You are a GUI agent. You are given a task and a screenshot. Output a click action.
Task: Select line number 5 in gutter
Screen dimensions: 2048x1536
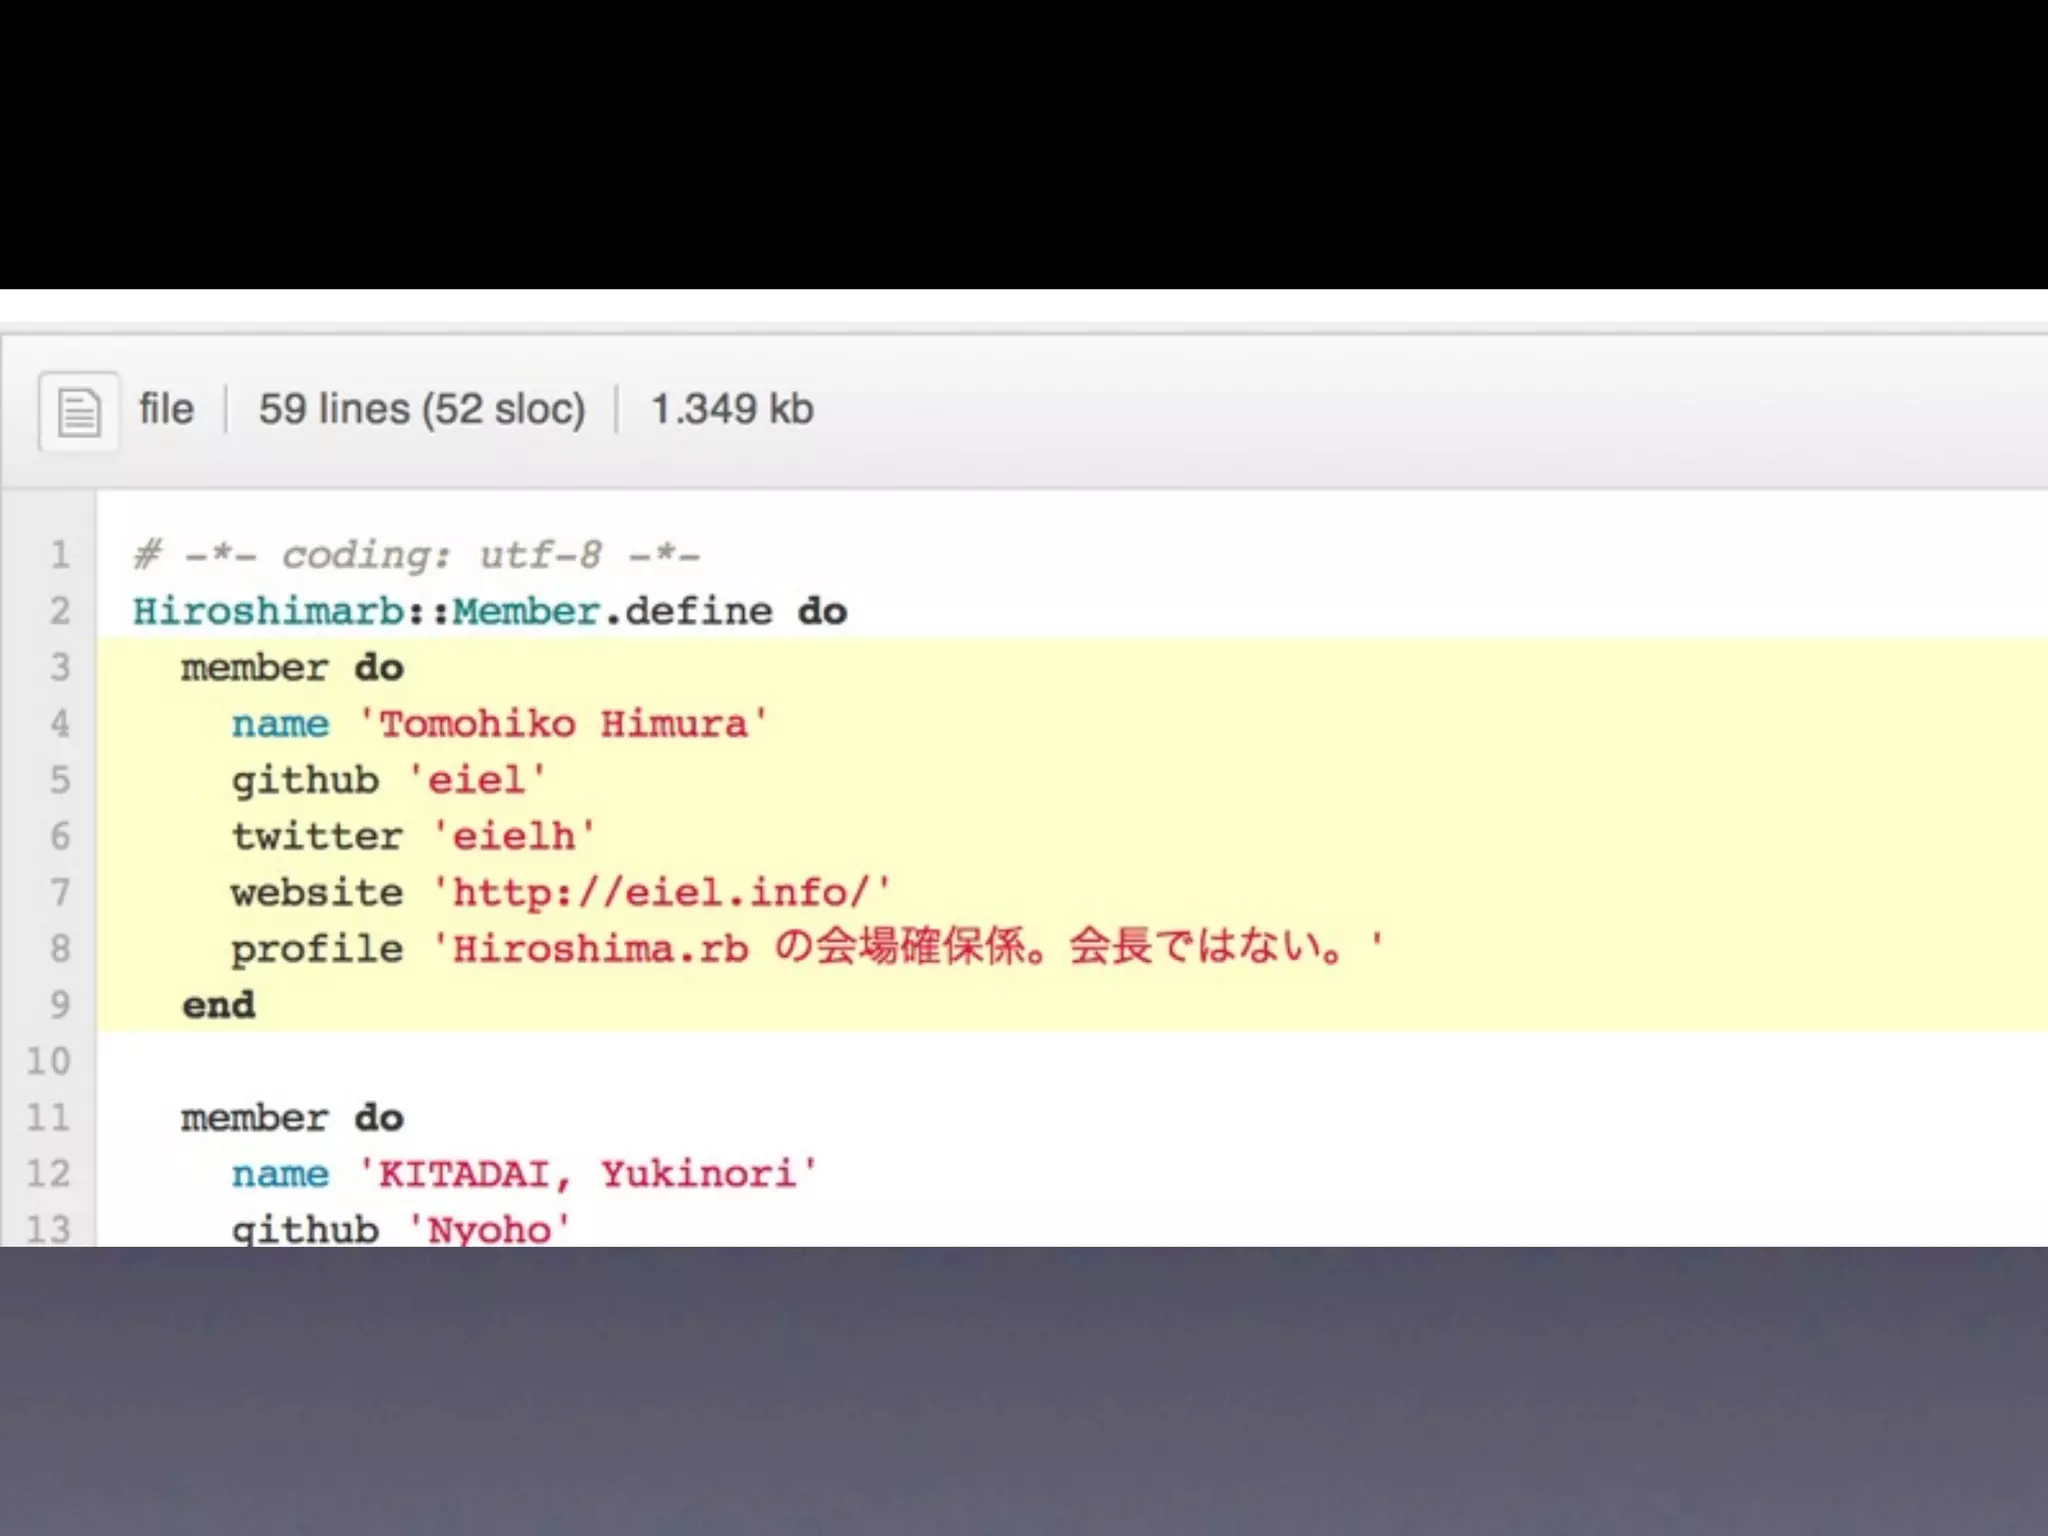[x=60, y=780]
